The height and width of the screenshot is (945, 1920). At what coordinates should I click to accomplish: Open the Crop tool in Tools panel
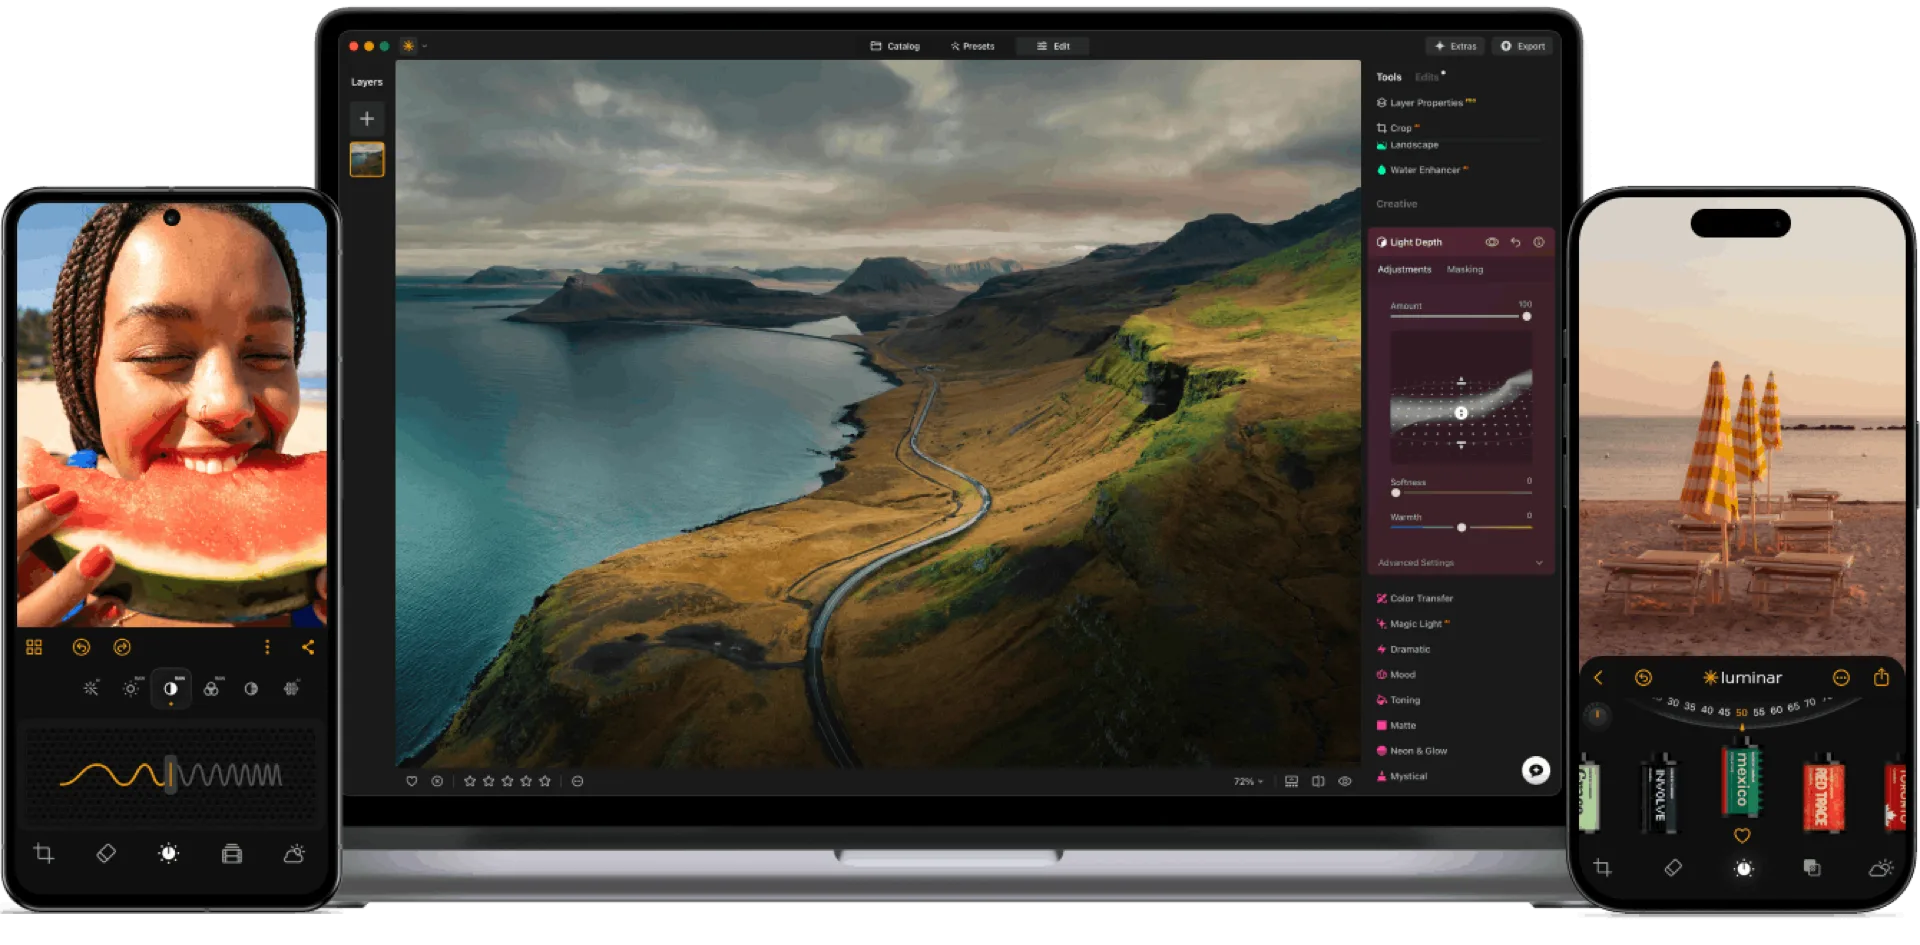pyautogui.click(x=1398, y=128)
